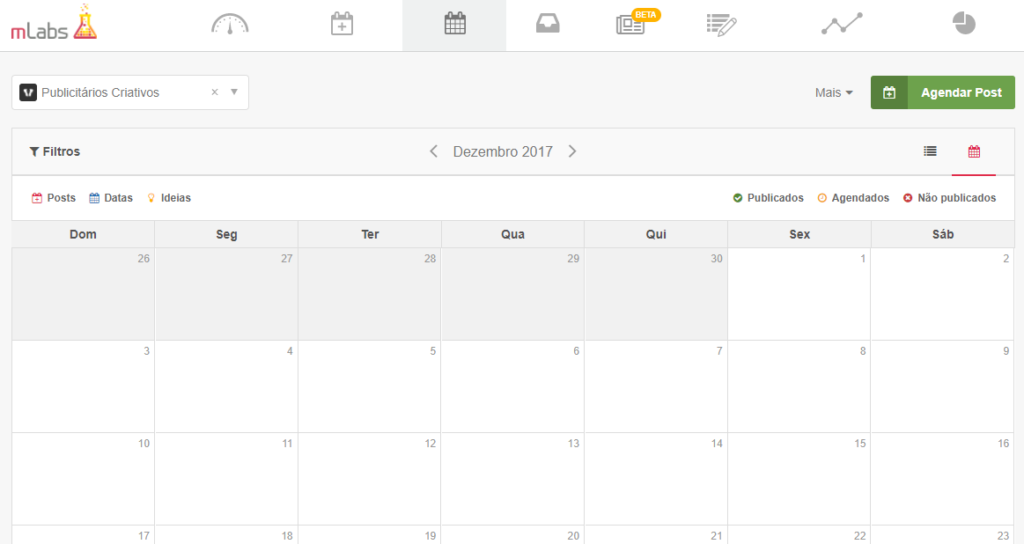Image resolution: width=1024 pixels, height=544 pixels.
Task: Click the Agendar Post button
Action: pyautogui.click(x=942, y=92)
